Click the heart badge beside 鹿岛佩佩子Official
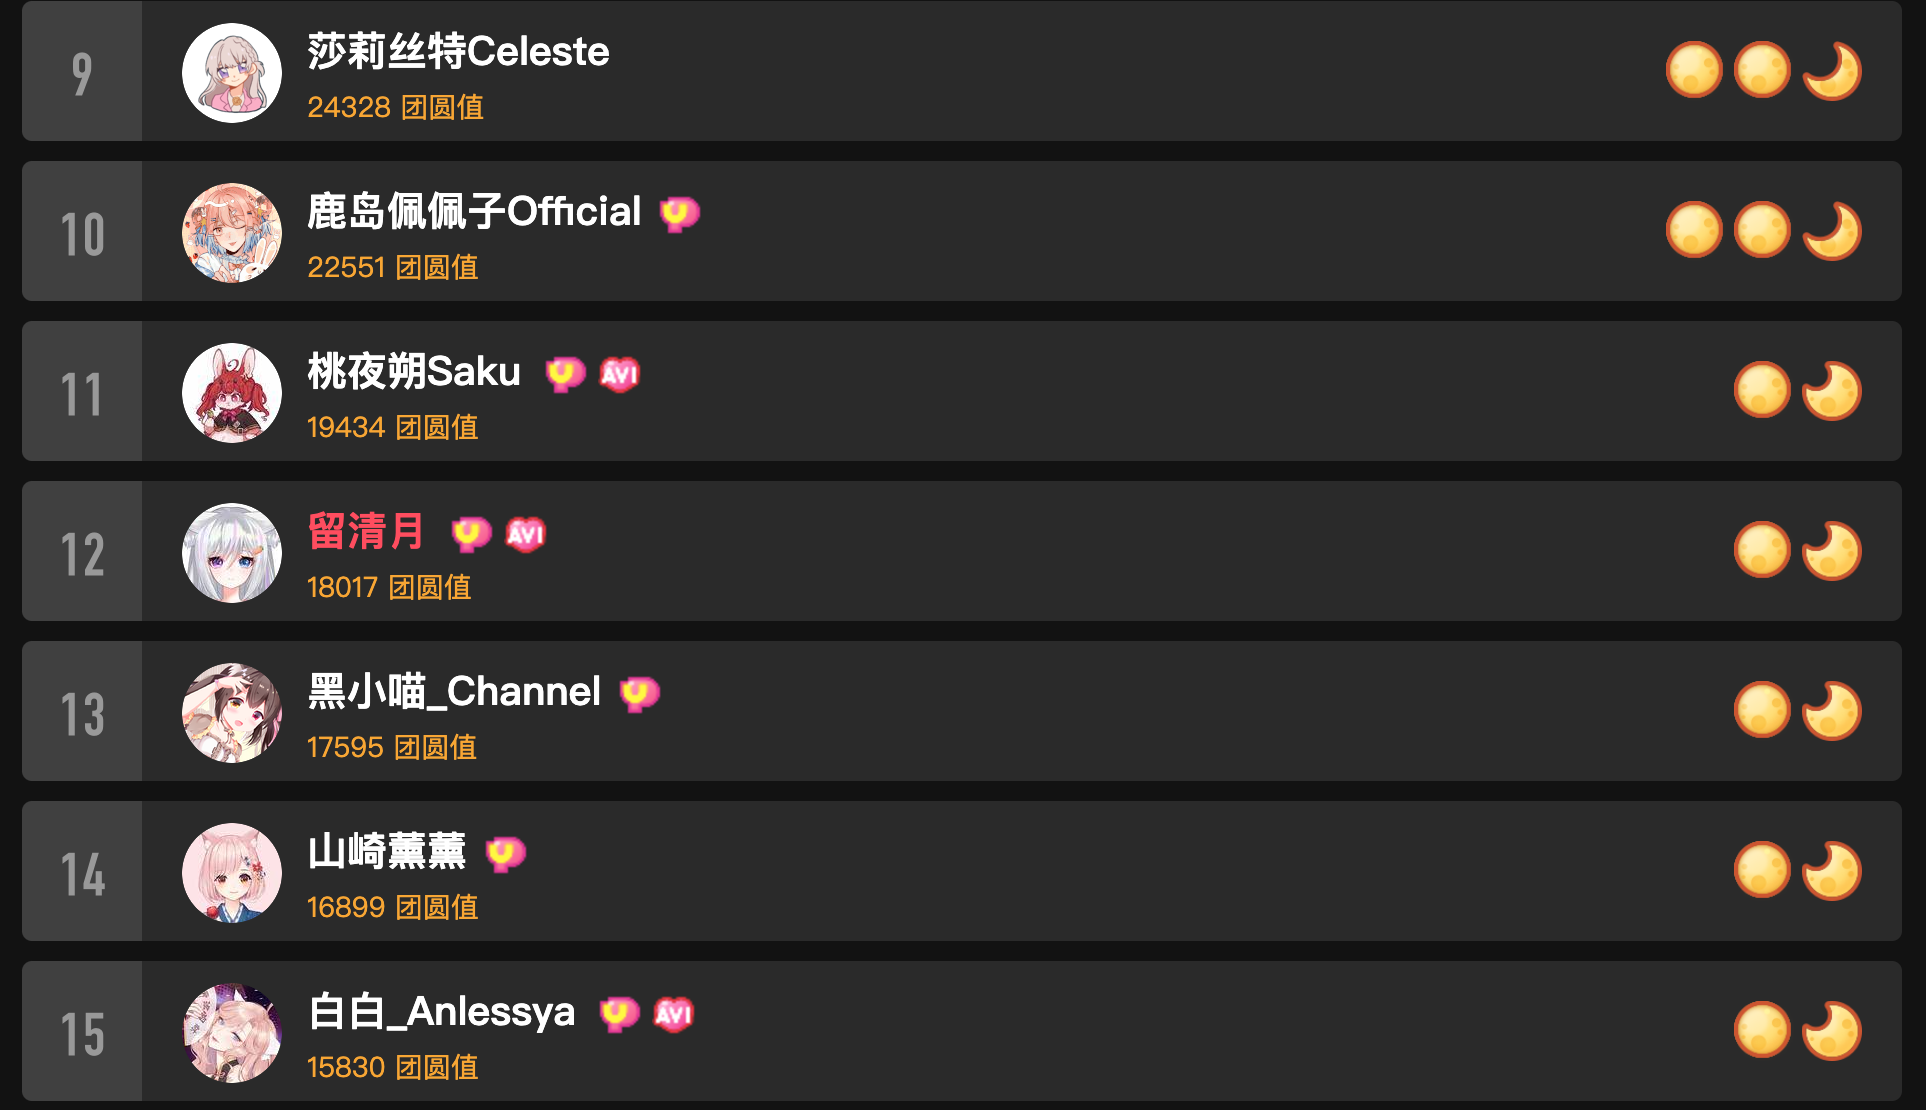Viewport: 1926px width, 1110px height. (680, 213)
